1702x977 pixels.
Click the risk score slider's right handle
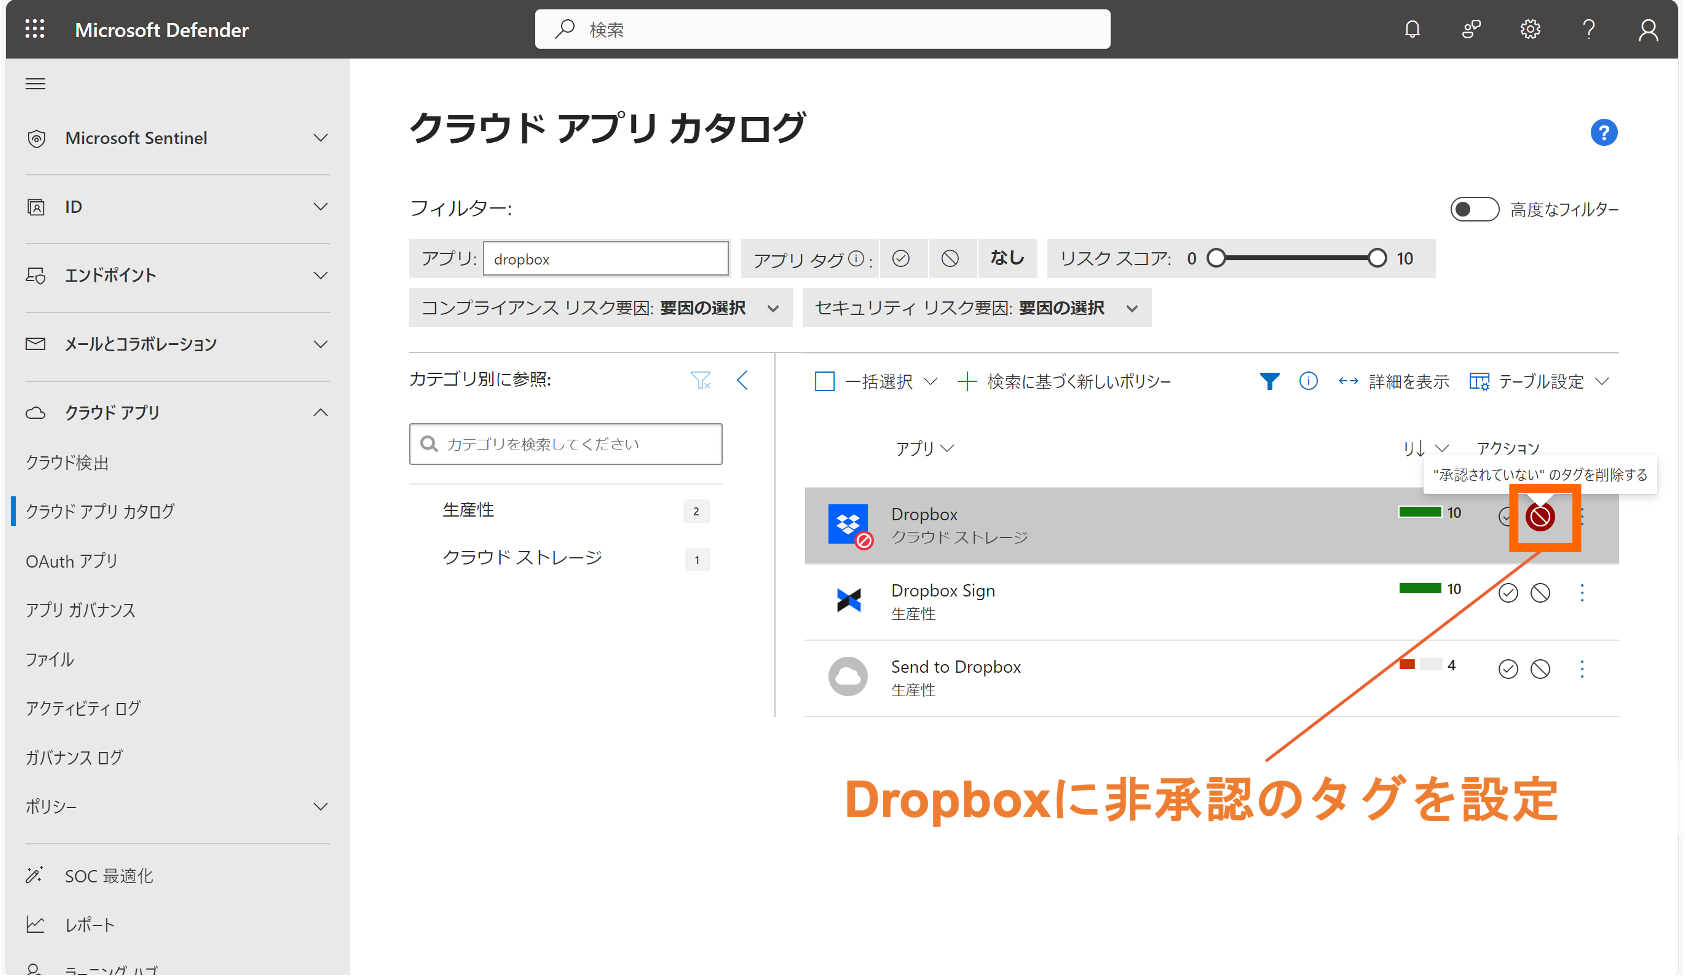pos(1377,258)
